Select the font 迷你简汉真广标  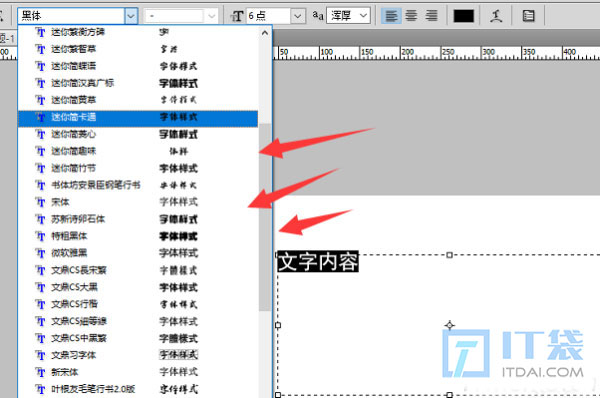click(x=138, y=83)
